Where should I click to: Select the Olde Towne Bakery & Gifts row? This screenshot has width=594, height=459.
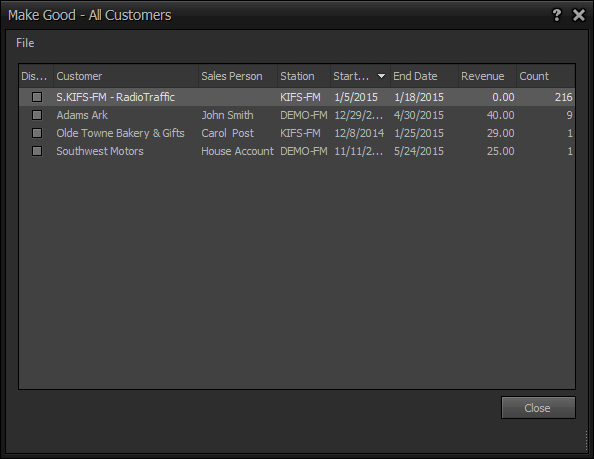297,133
